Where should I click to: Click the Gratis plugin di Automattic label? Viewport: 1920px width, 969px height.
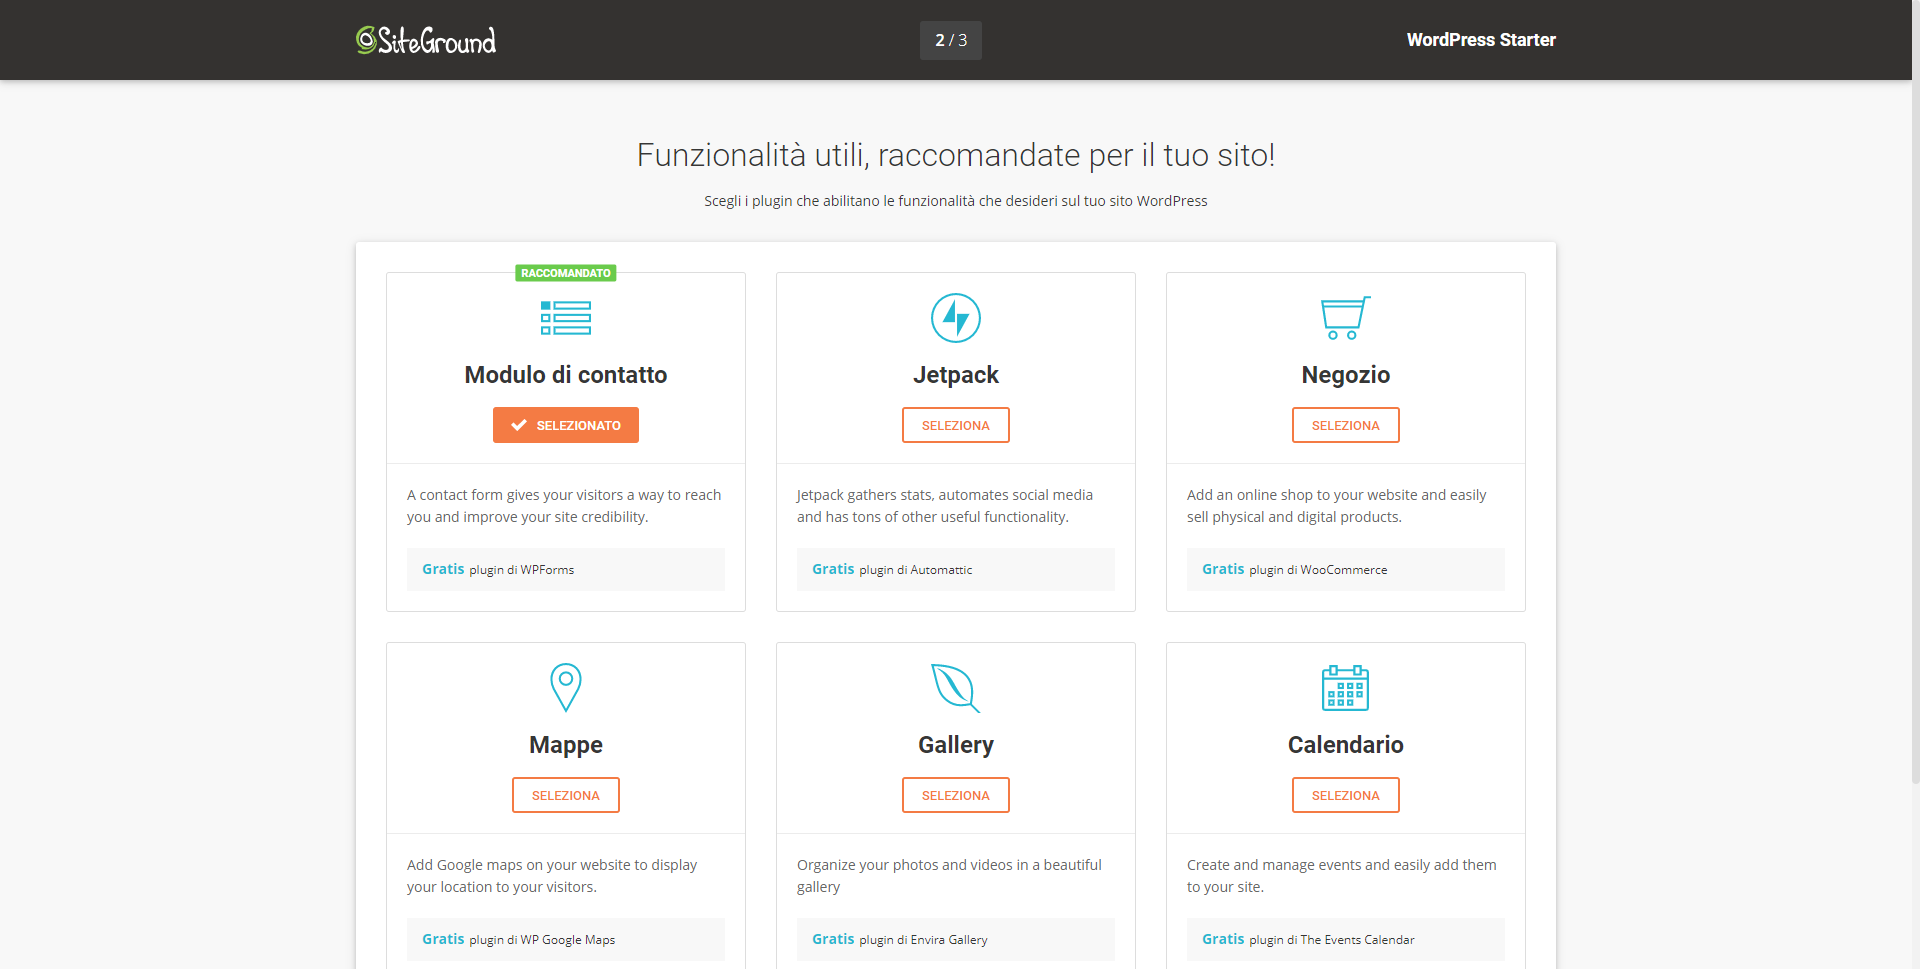[891, 569]
